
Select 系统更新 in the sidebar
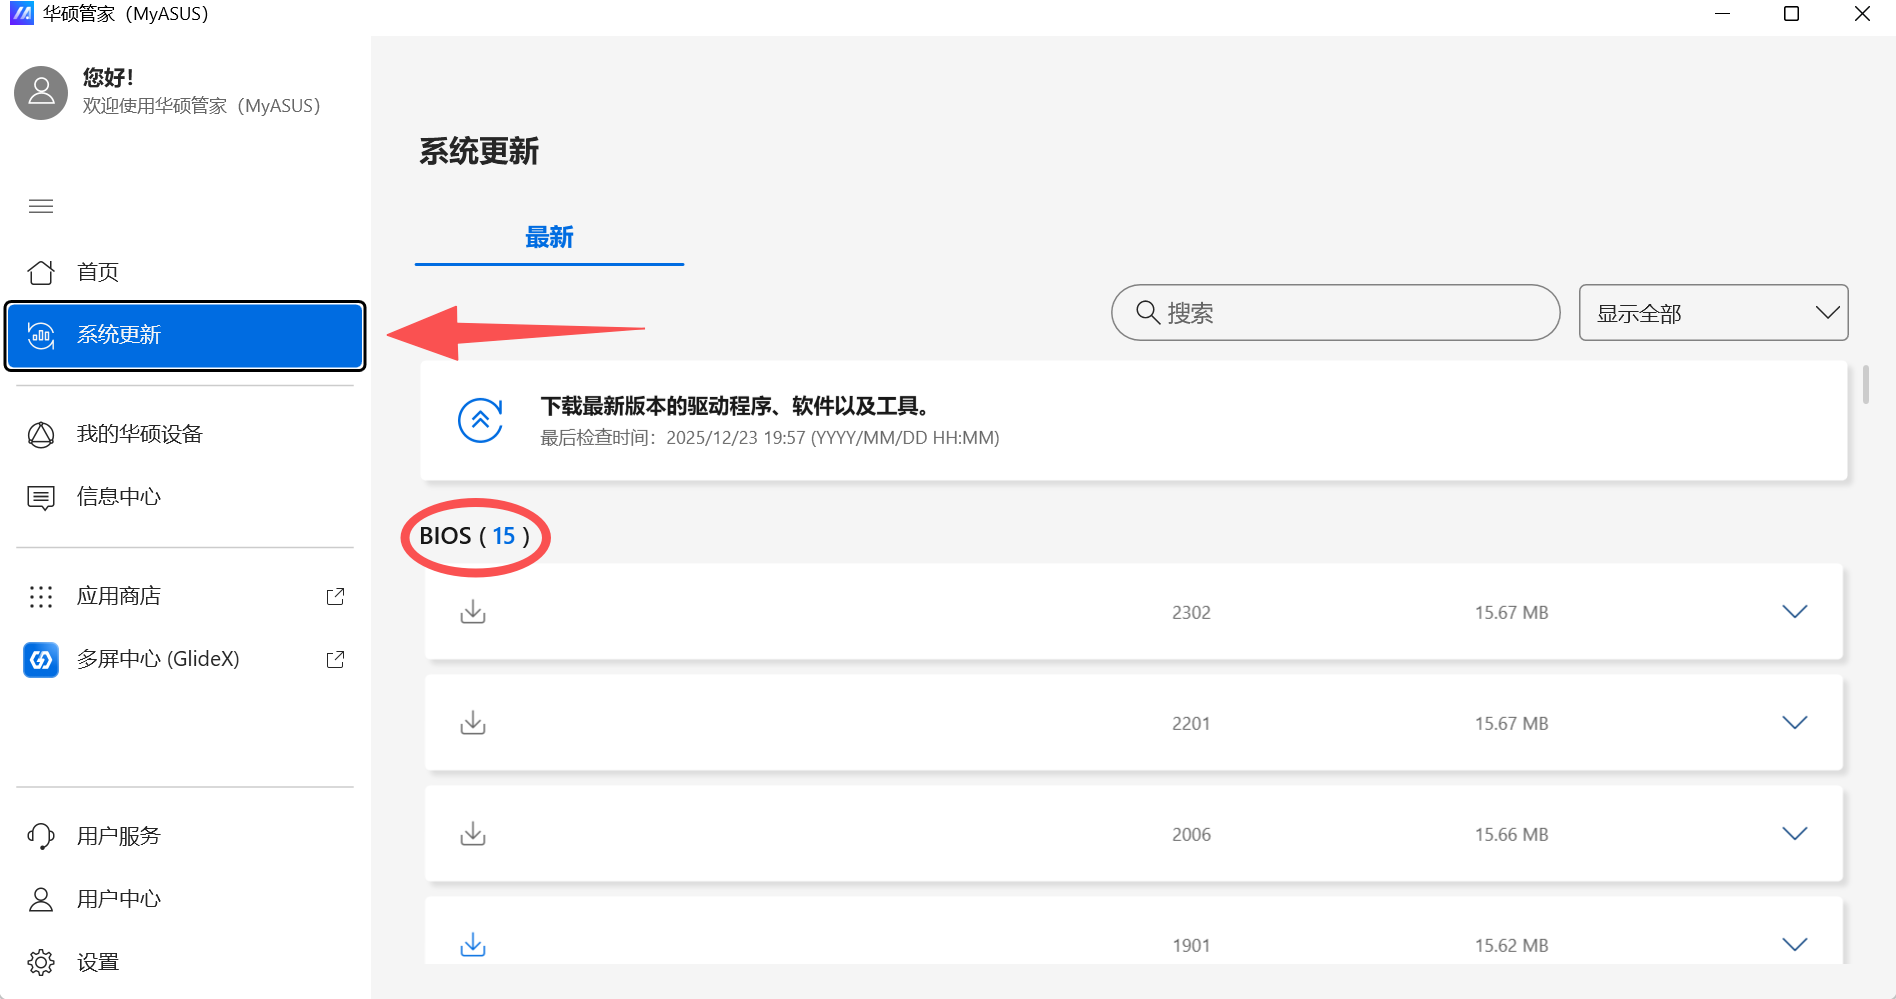[185, 335]
